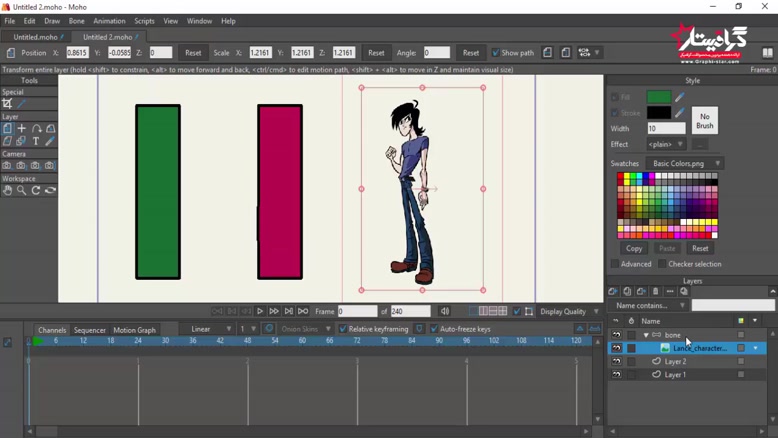Hide Layer 2 via eye icon
Image resolution: width=778 pixels, height=438 pixels.
point(616,362)
